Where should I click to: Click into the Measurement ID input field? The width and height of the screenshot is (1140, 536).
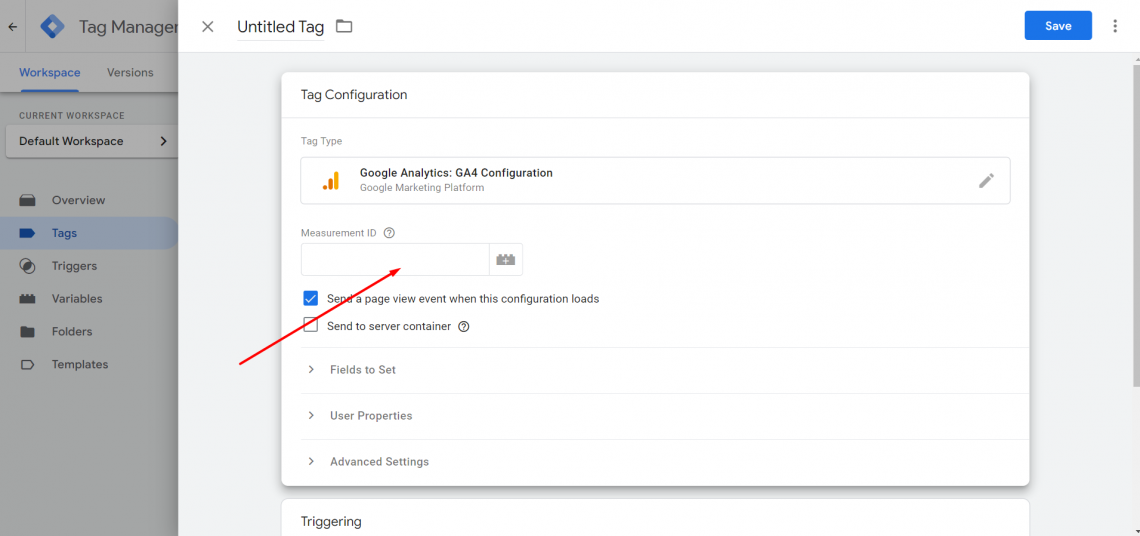[x=396, y=260]
